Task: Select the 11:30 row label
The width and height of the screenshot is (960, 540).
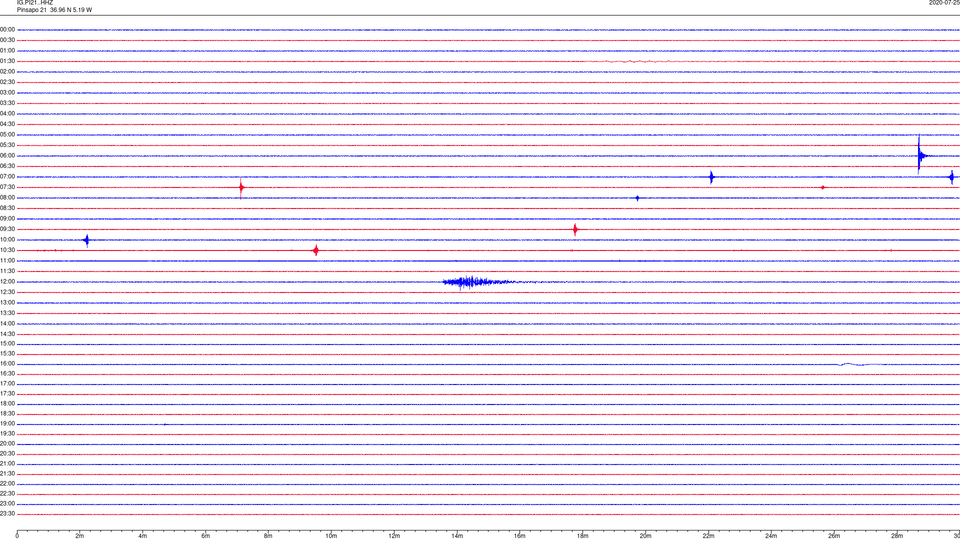Action: click(x=7, y=271)
